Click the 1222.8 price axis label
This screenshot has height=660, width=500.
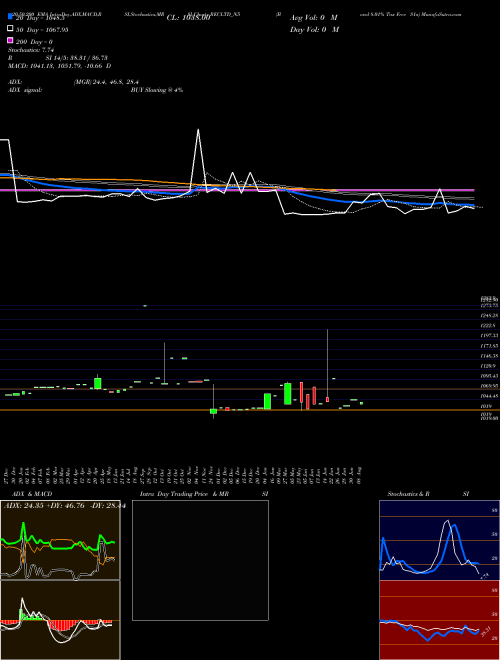coord(487,325)
